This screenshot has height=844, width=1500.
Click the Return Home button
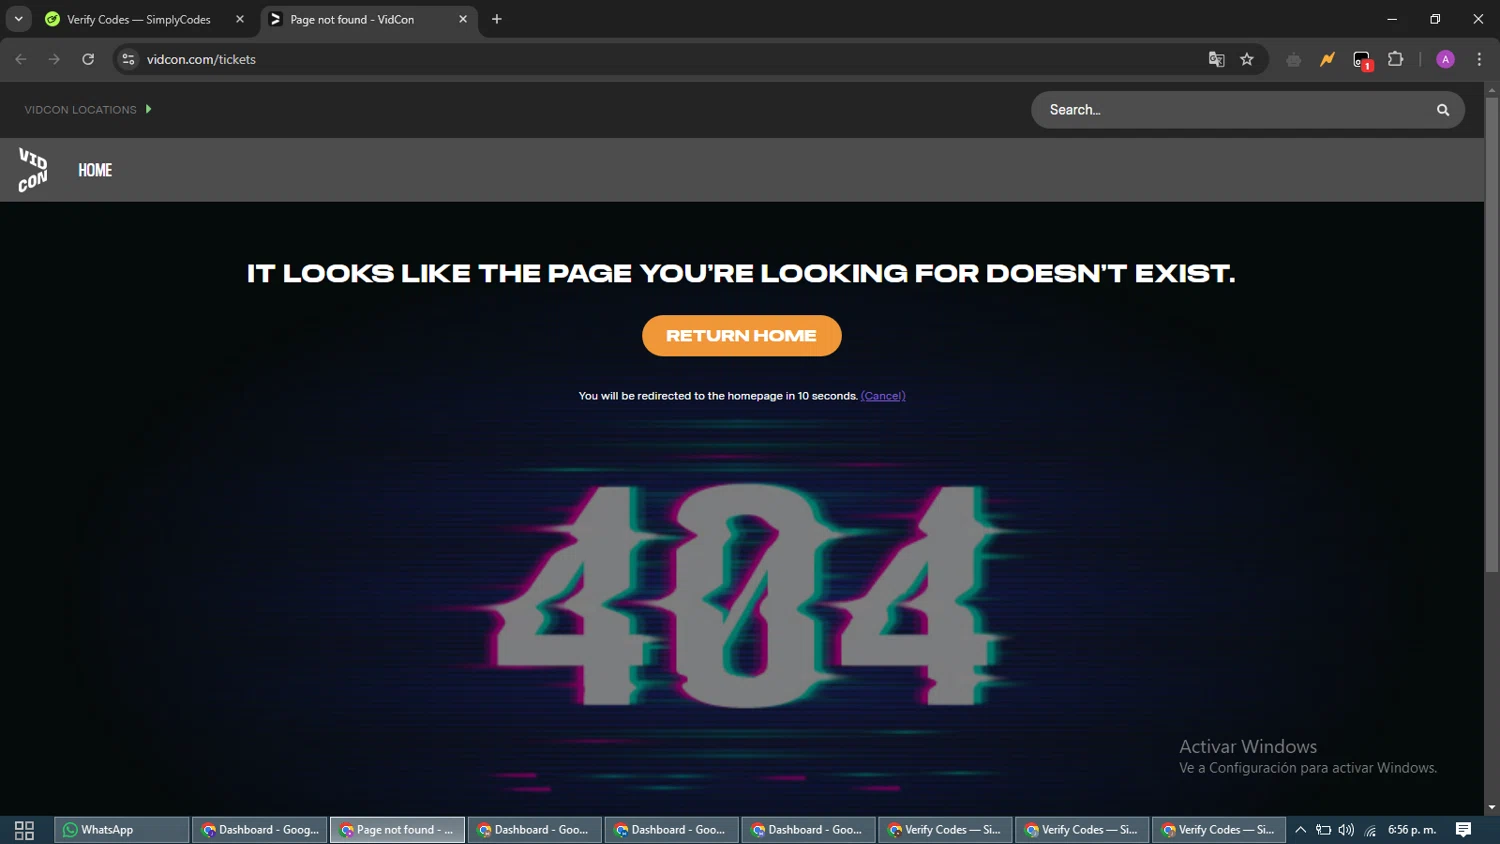[742, 336]
